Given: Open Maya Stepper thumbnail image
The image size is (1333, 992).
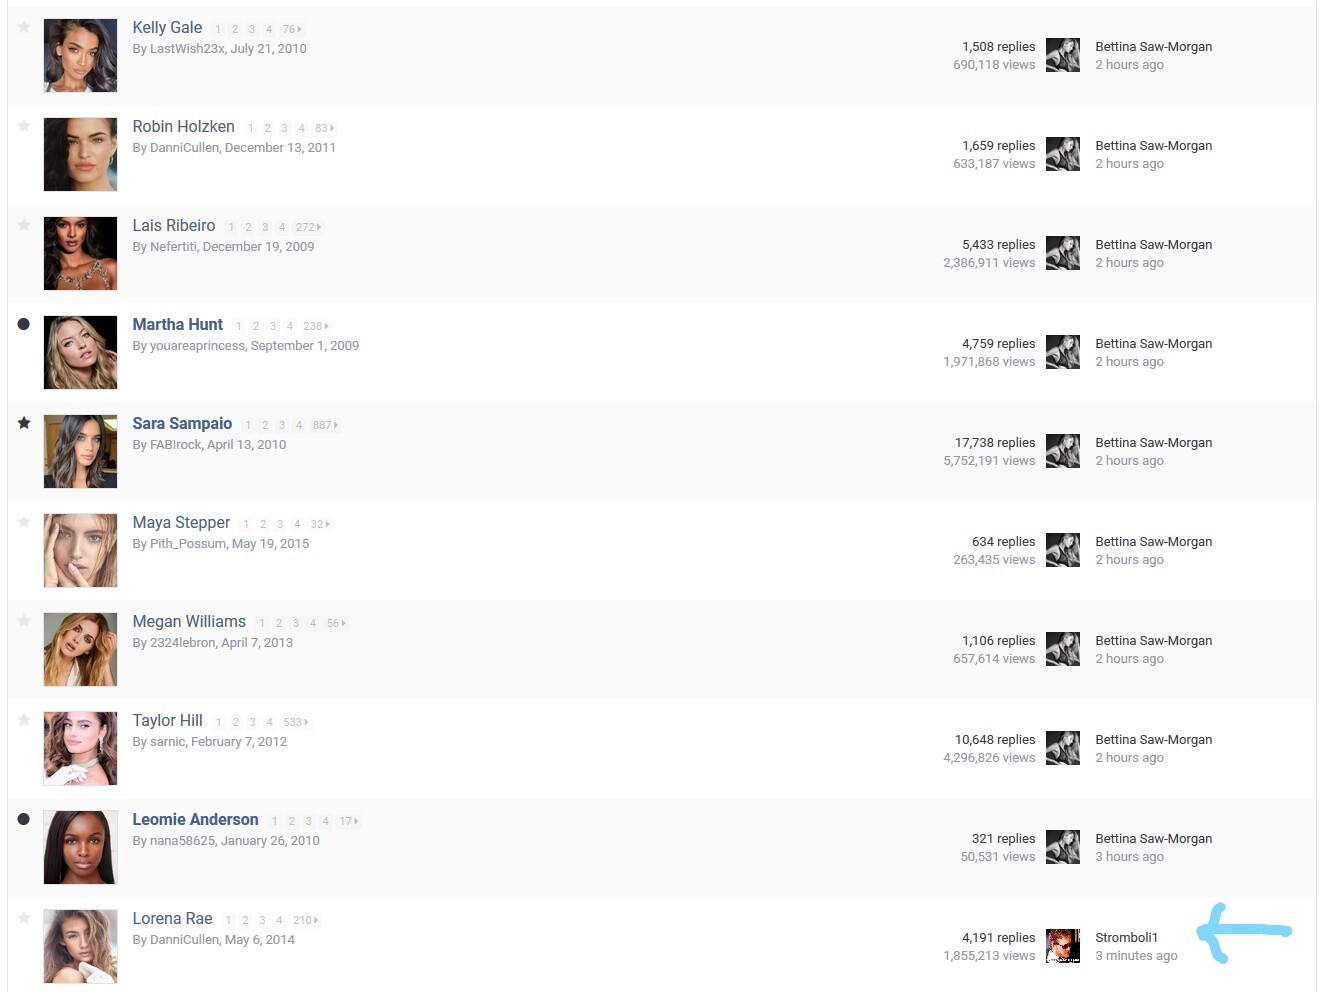Looking at the screenshot, I should (80, 550).
